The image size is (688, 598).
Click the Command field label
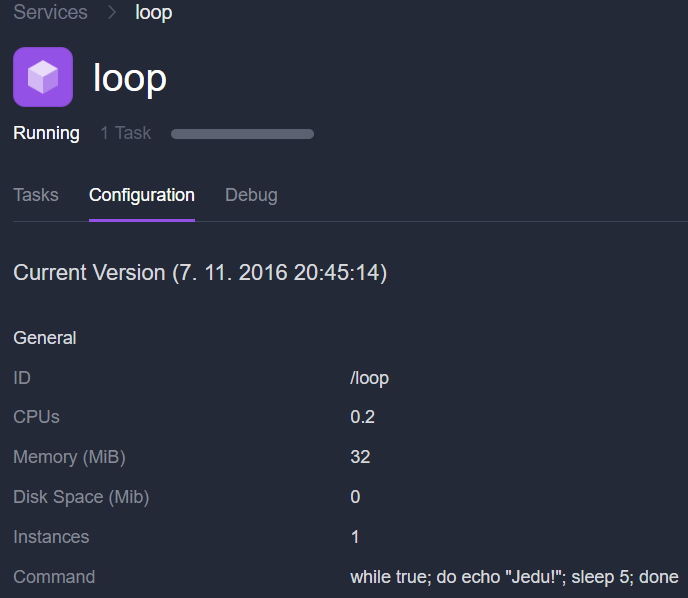(x=54, y=577)
